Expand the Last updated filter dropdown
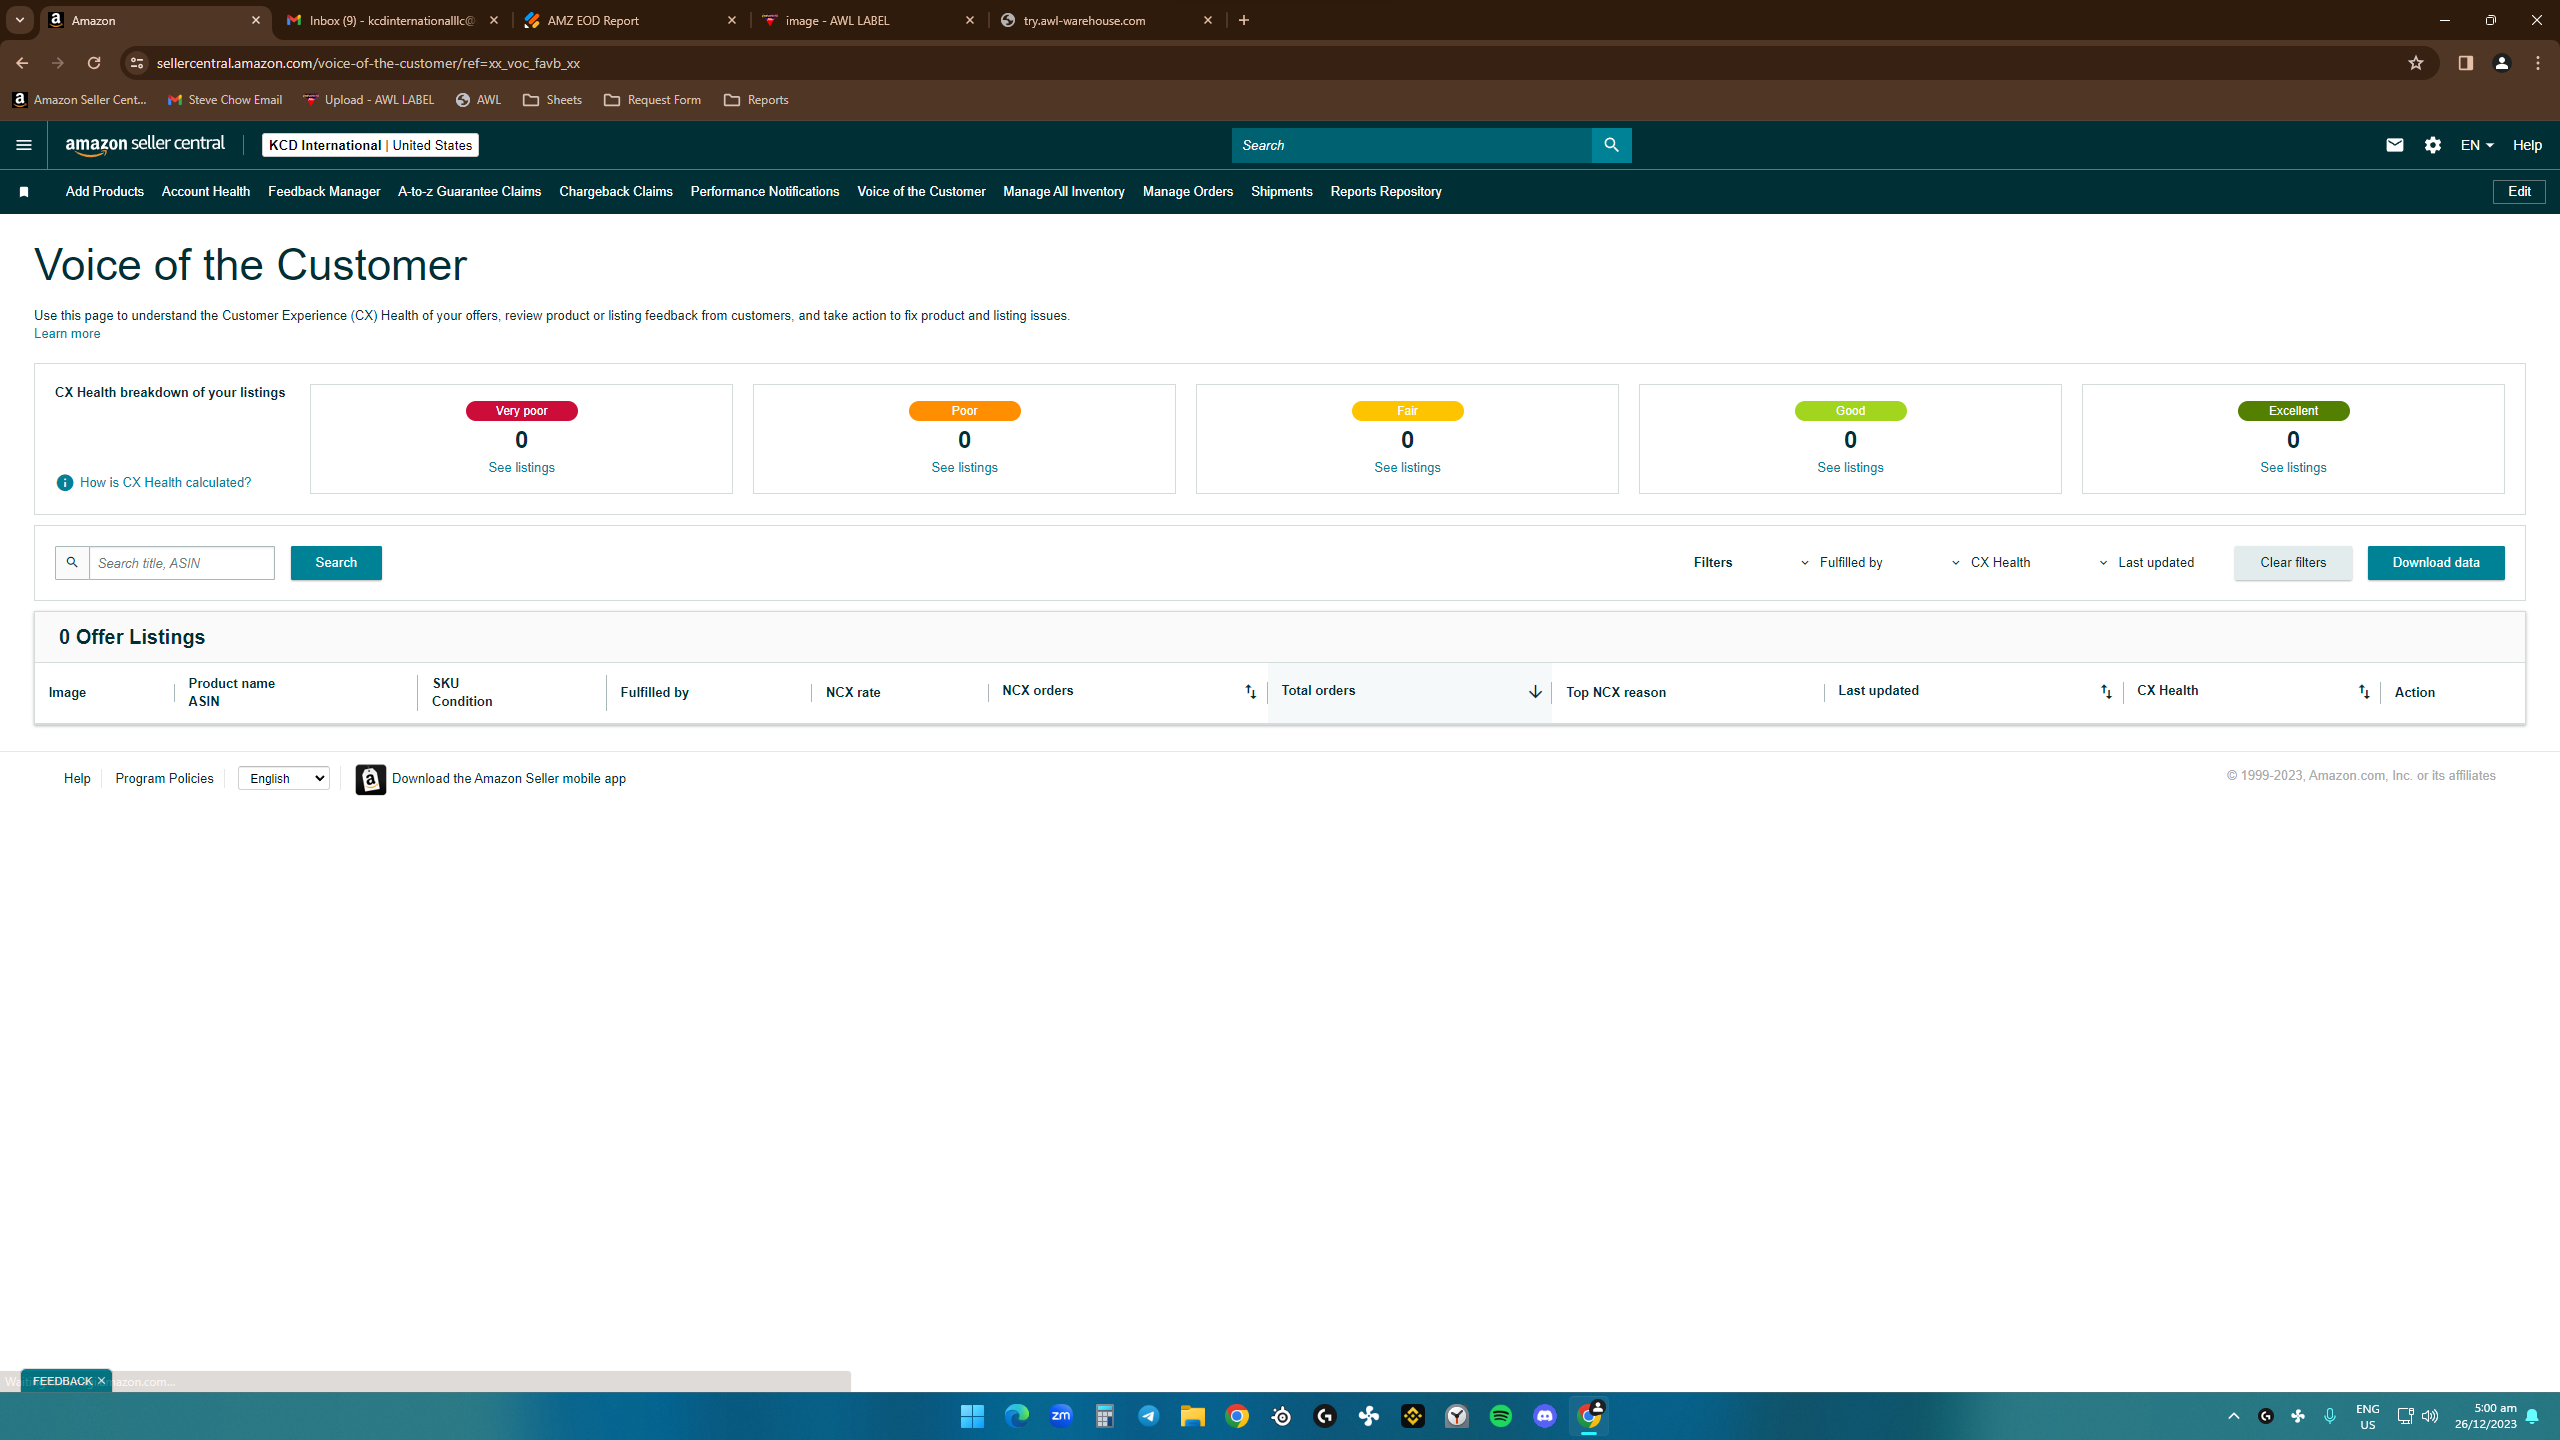This screenshot has width=2560, height=1440. point(2146,563)
